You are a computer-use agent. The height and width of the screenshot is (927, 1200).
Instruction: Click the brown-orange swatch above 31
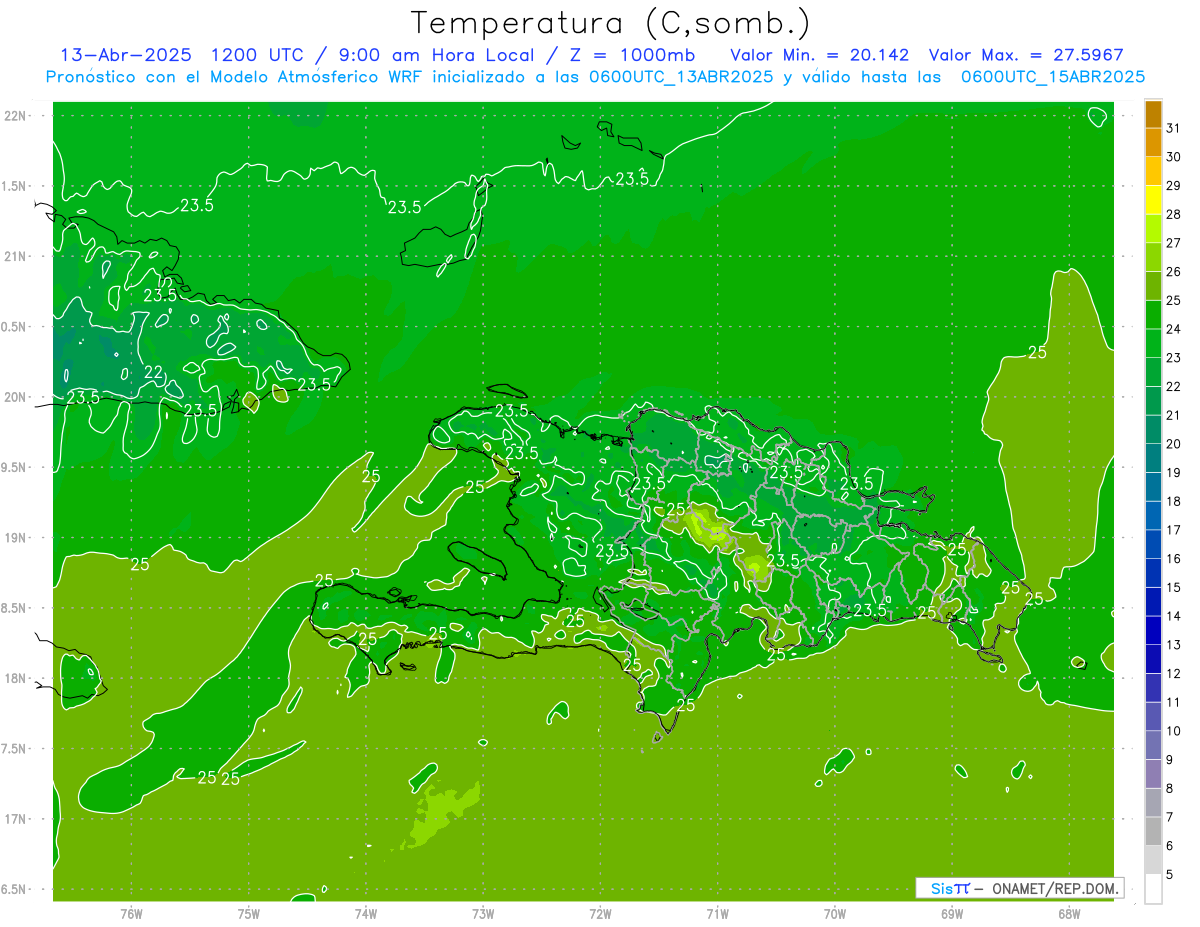[x=1153, y=114]
